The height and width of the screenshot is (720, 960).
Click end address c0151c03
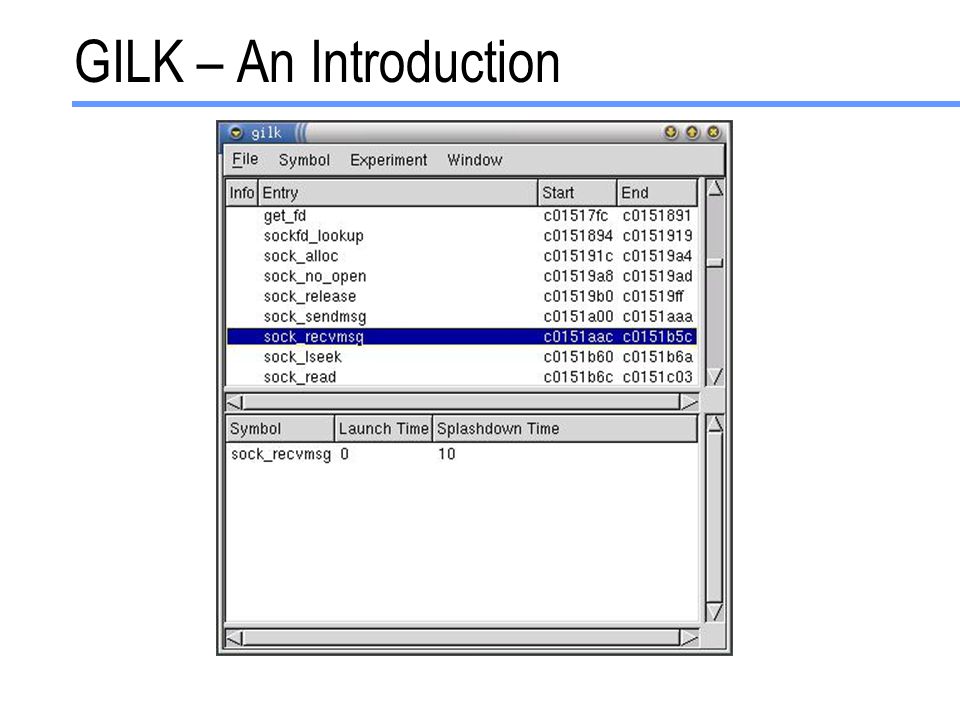(x=658, y=377)
